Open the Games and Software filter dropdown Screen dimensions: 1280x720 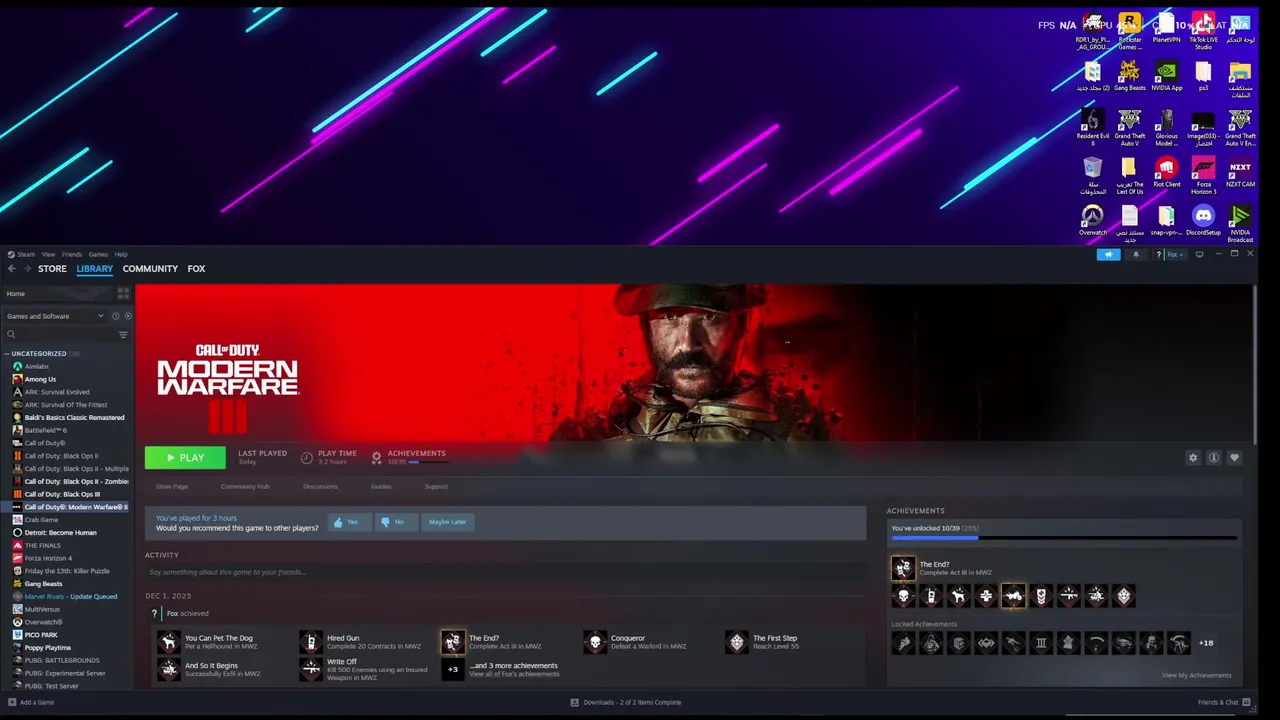pyautogui.click(x=55, y=316)
